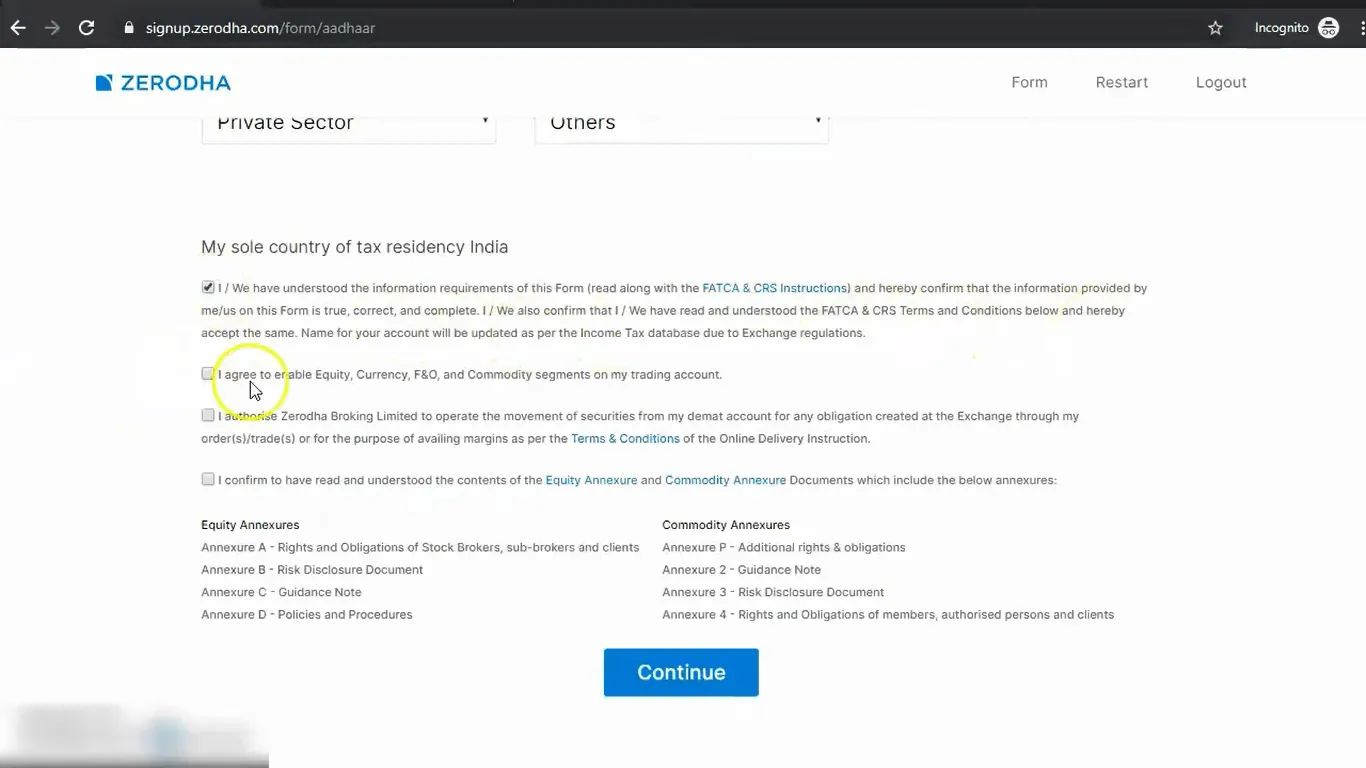Click the address bar URL
Image resolution: width=1366 pixels, height=768 pixels.
(x=260, y=28)
